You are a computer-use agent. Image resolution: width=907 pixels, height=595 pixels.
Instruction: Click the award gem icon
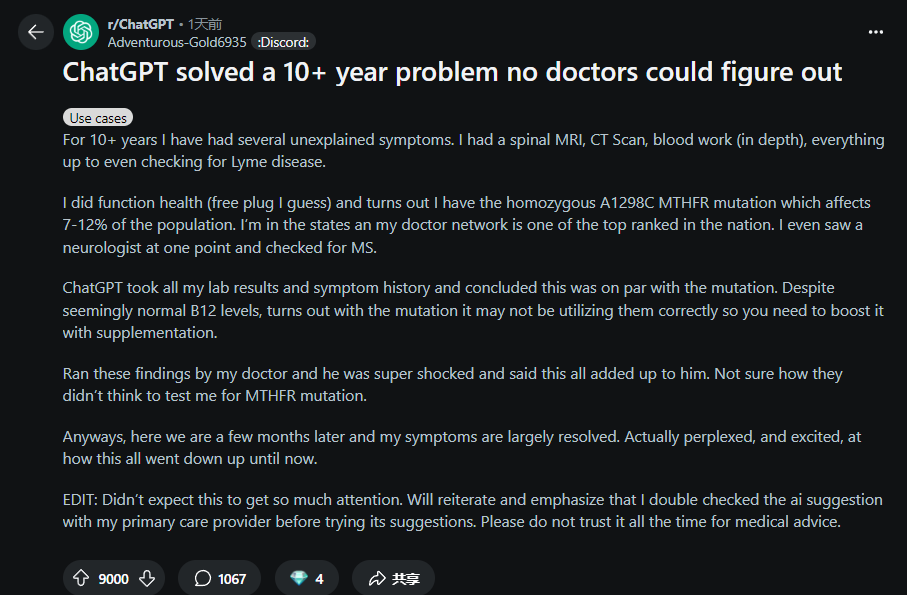tap(298, 578)
